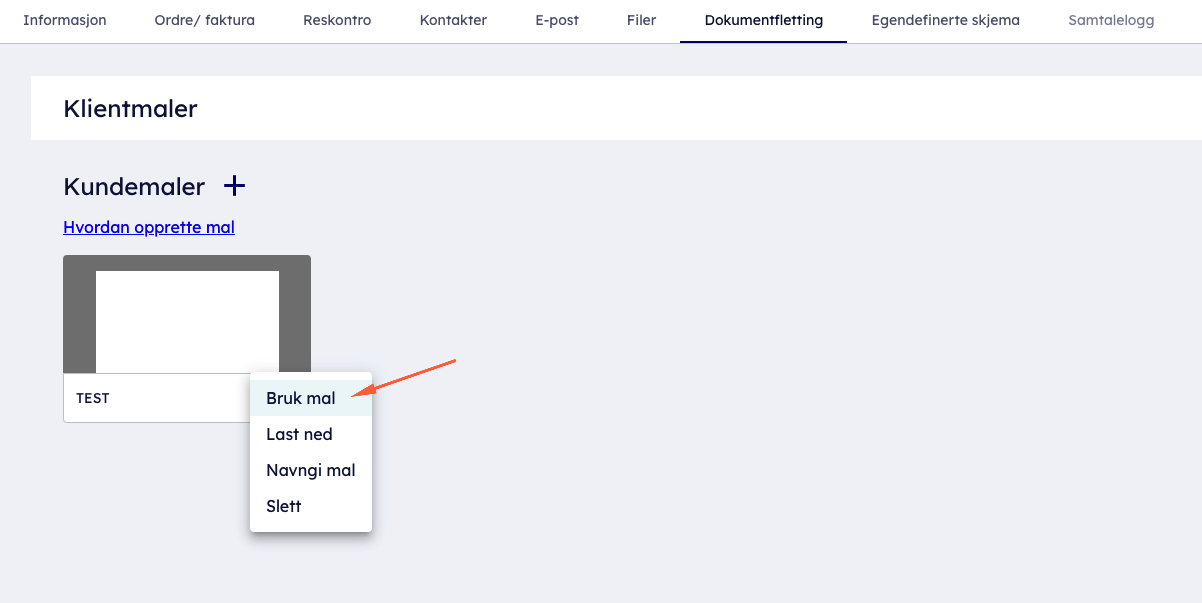Go to the Samtalelogg tab

[x=1110, y=20]
